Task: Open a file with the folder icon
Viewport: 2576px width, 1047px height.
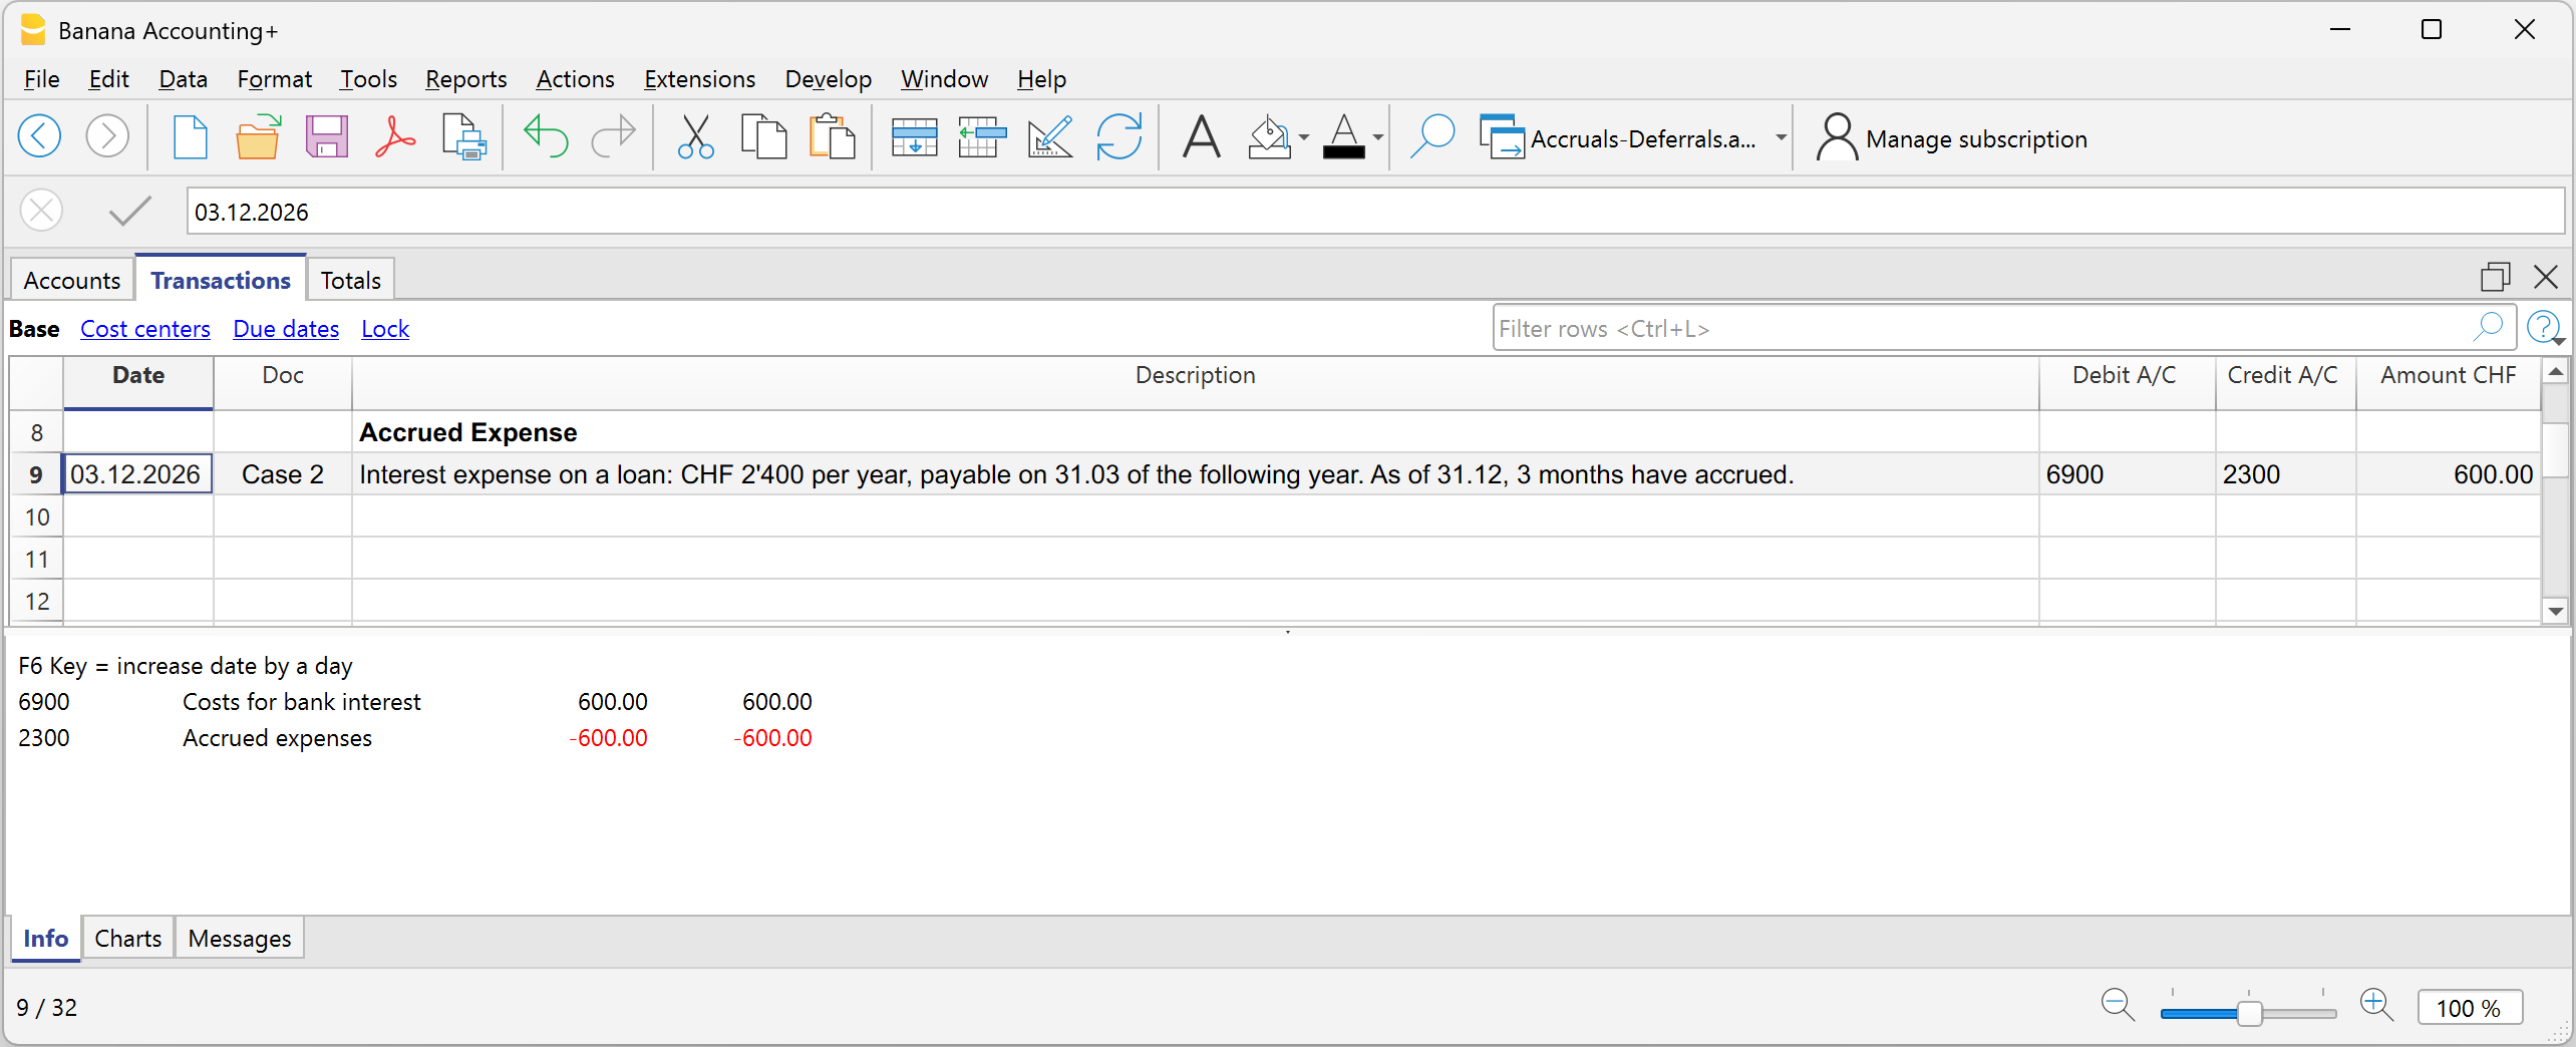Action: tap(258, 137)
